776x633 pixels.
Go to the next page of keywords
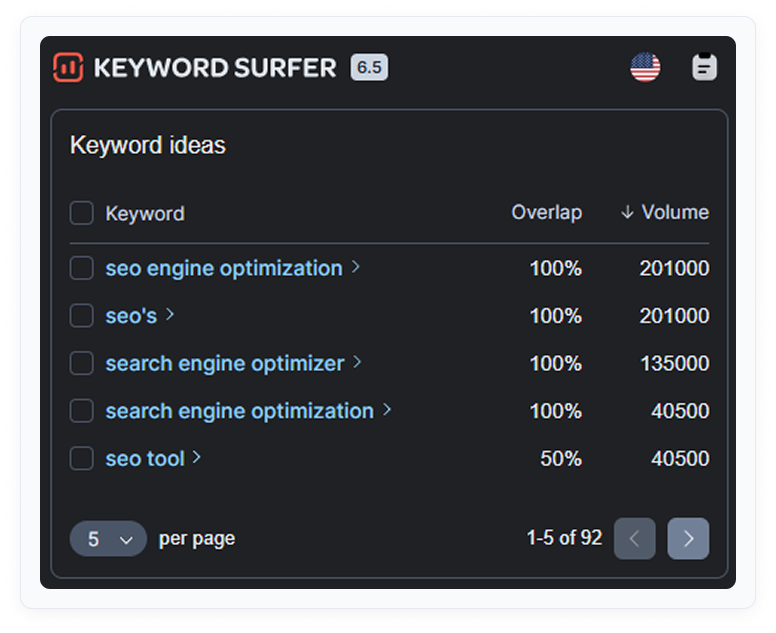pyautogui.click(x=688, y=538)
